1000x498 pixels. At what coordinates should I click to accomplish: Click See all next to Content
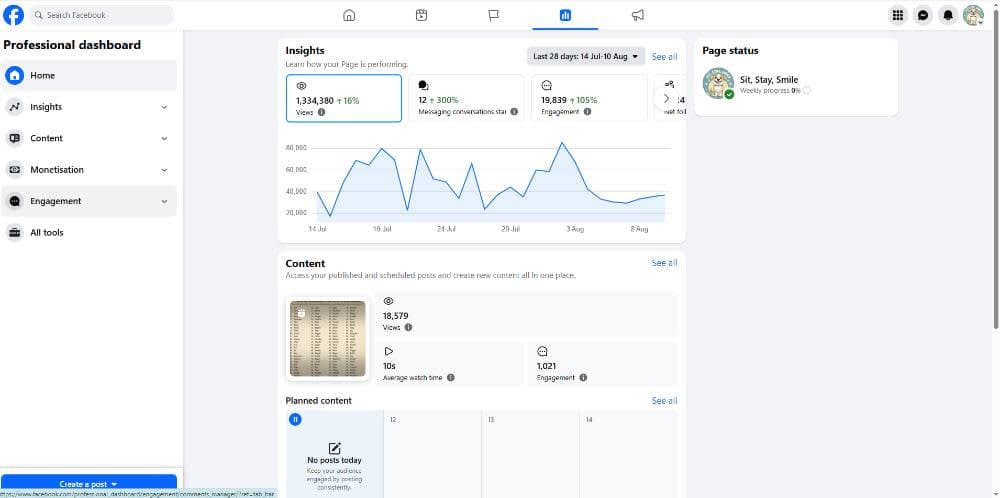coord(665,263)
